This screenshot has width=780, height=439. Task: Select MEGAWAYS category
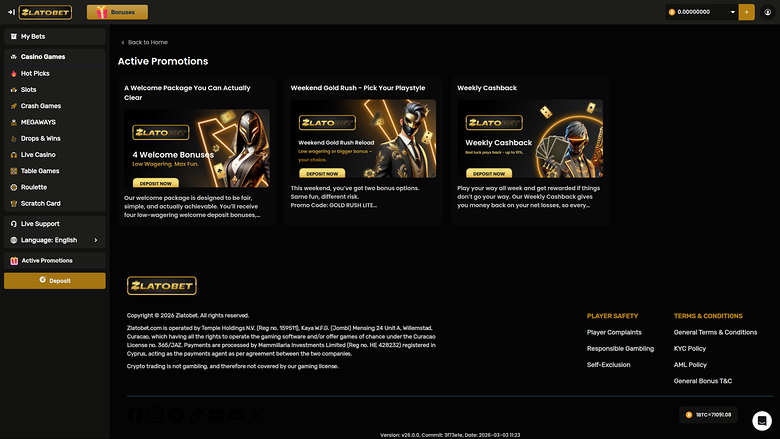click(x=55, y=122)
